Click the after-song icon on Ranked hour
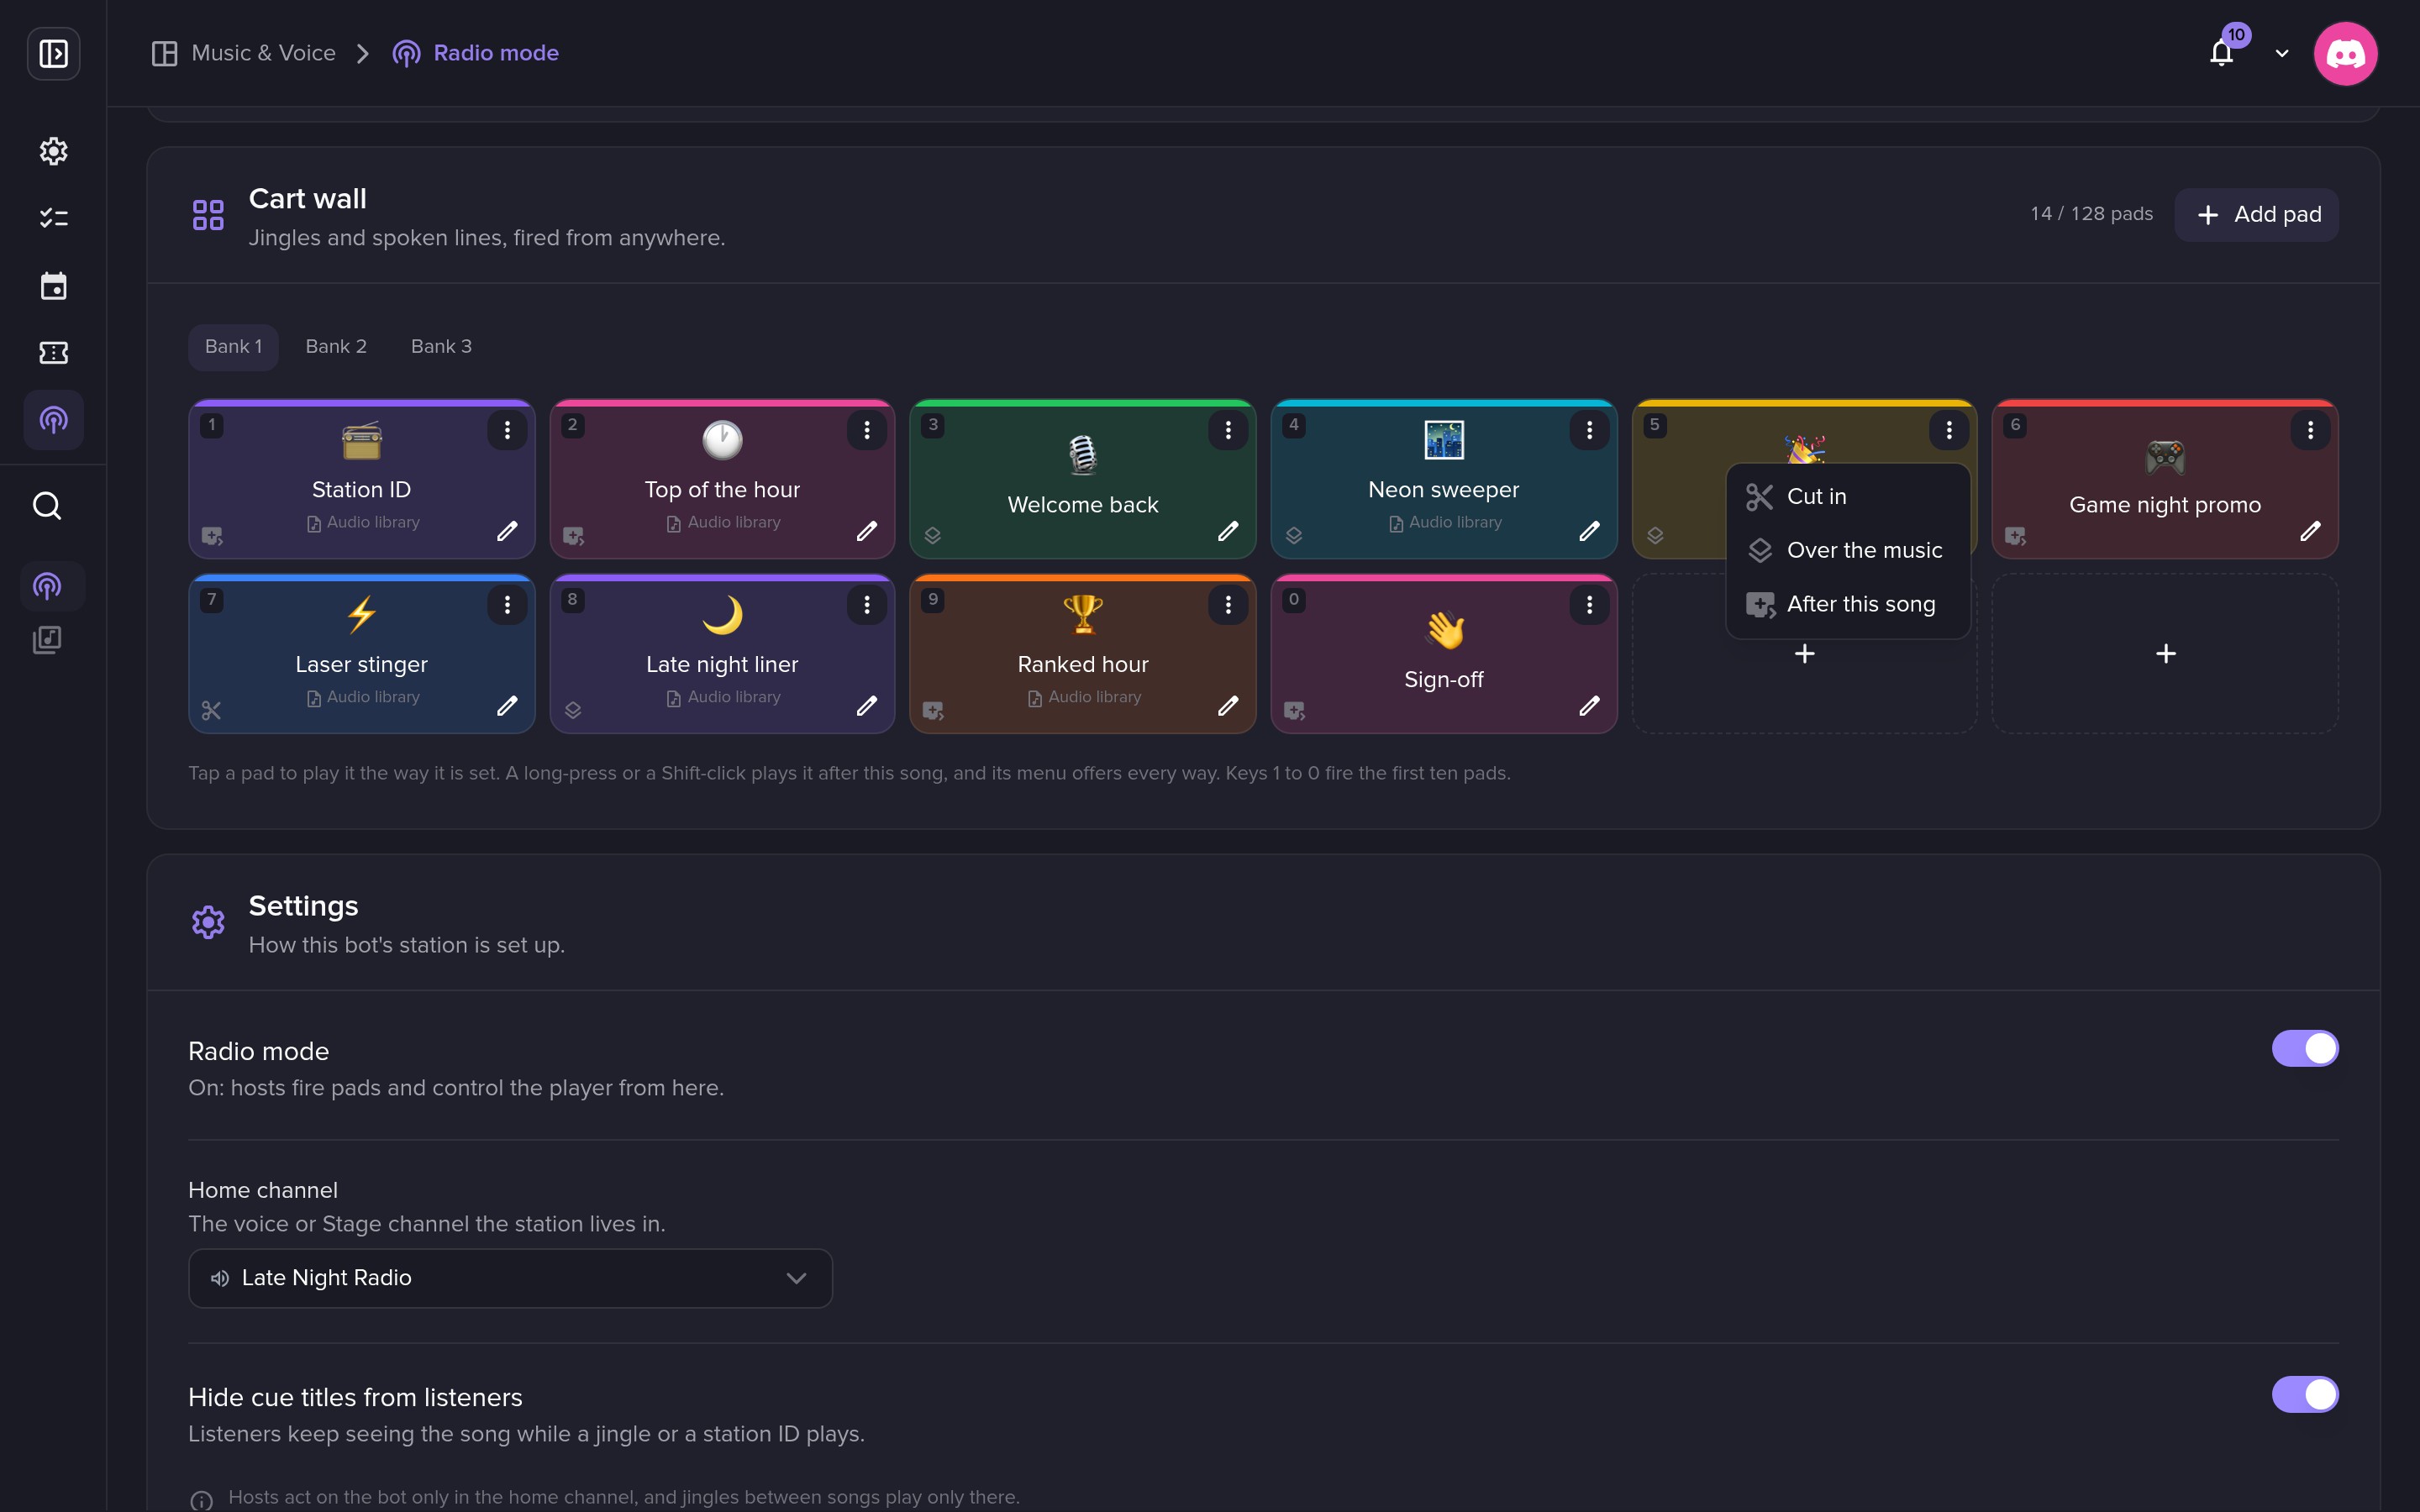Screen dimensions: 2420x1512 tap(933, 711)
